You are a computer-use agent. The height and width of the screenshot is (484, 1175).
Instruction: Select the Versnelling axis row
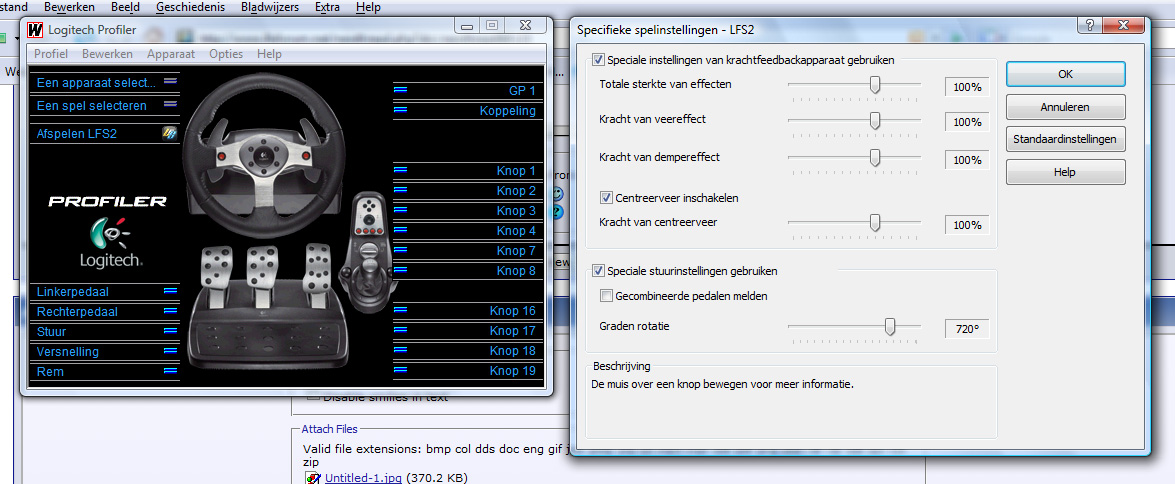click(x=104, y=351)
